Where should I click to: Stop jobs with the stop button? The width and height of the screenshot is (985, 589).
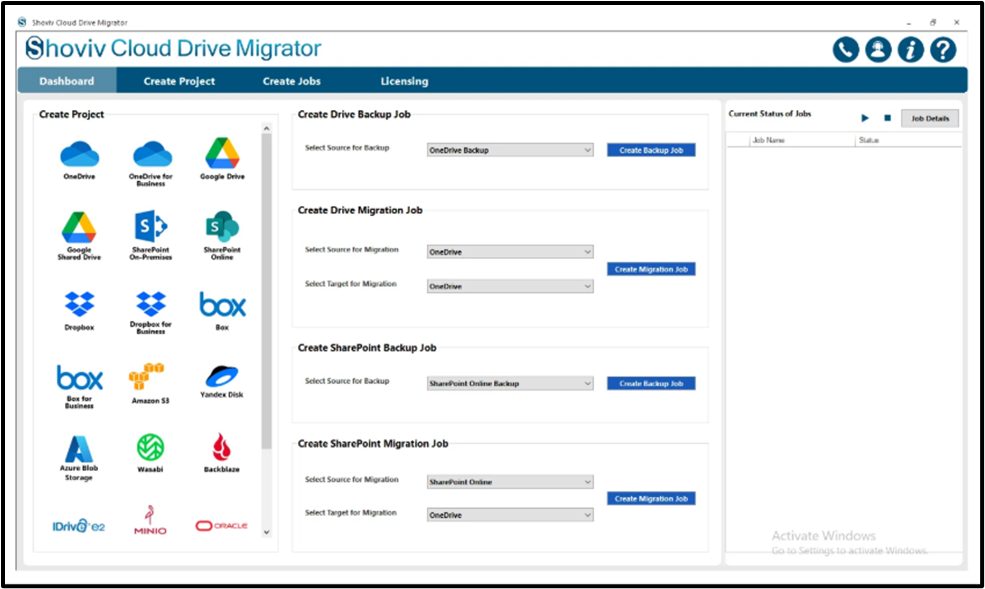point(888,118)
